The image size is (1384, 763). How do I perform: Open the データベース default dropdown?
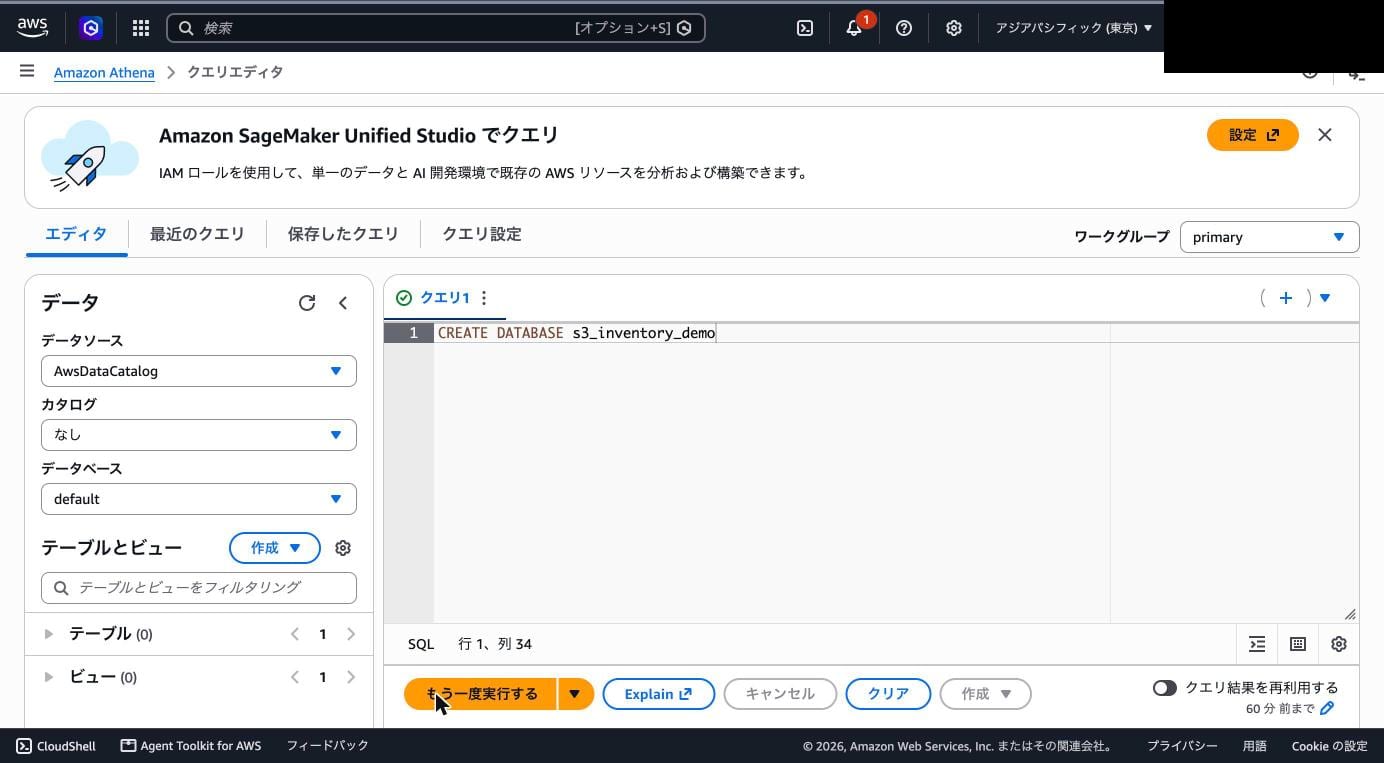[199, 499]
